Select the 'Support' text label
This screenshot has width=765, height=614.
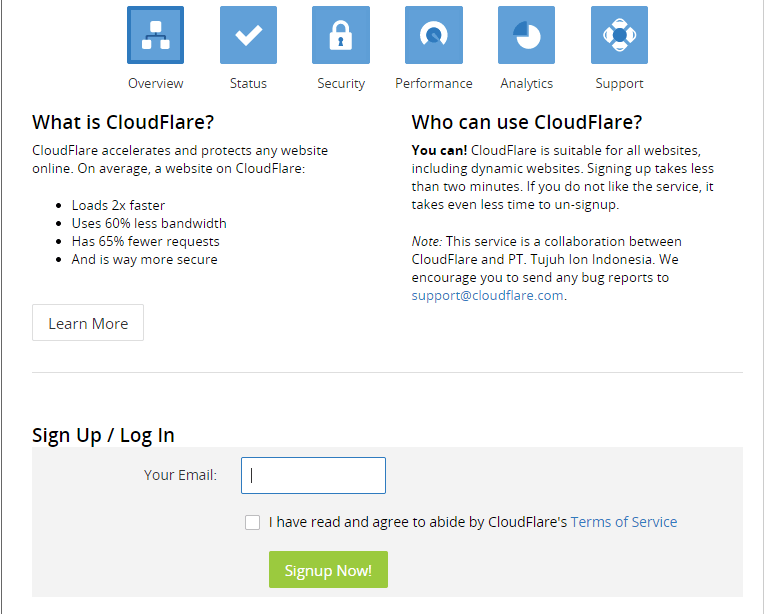click(619, 84)
